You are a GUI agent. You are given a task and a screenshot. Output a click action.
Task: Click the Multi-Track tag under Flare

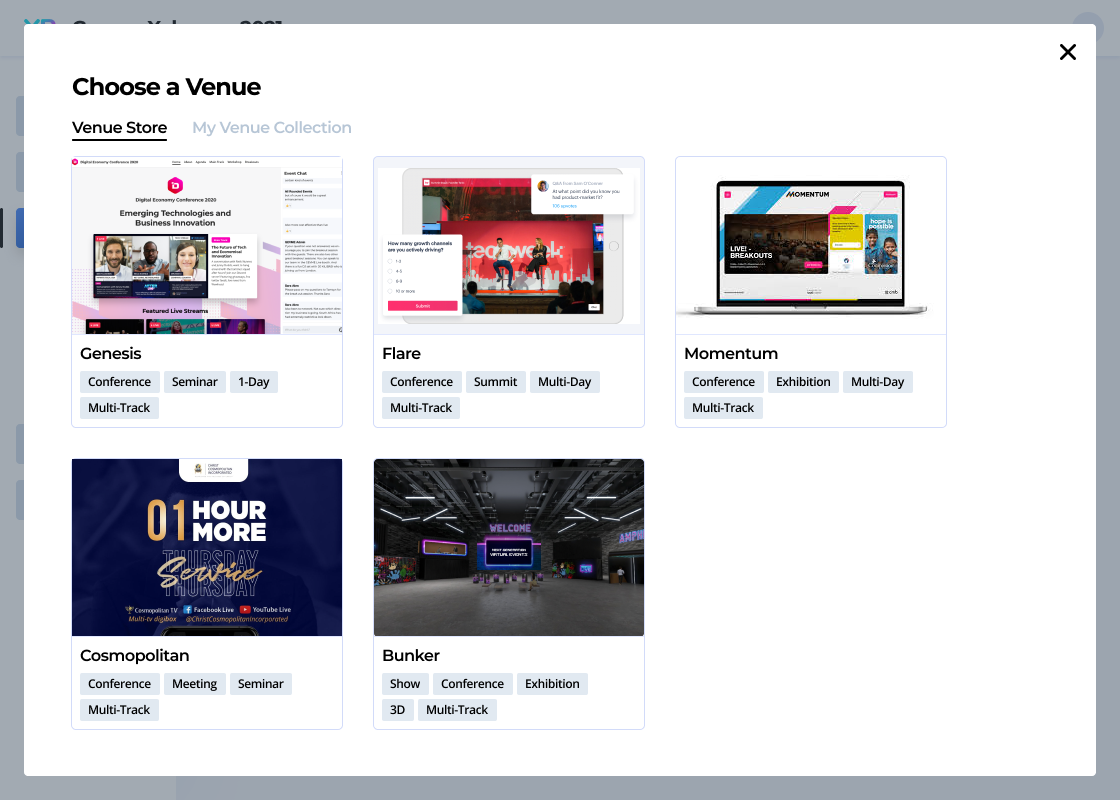pyautogui.click(x=420, y=407)
